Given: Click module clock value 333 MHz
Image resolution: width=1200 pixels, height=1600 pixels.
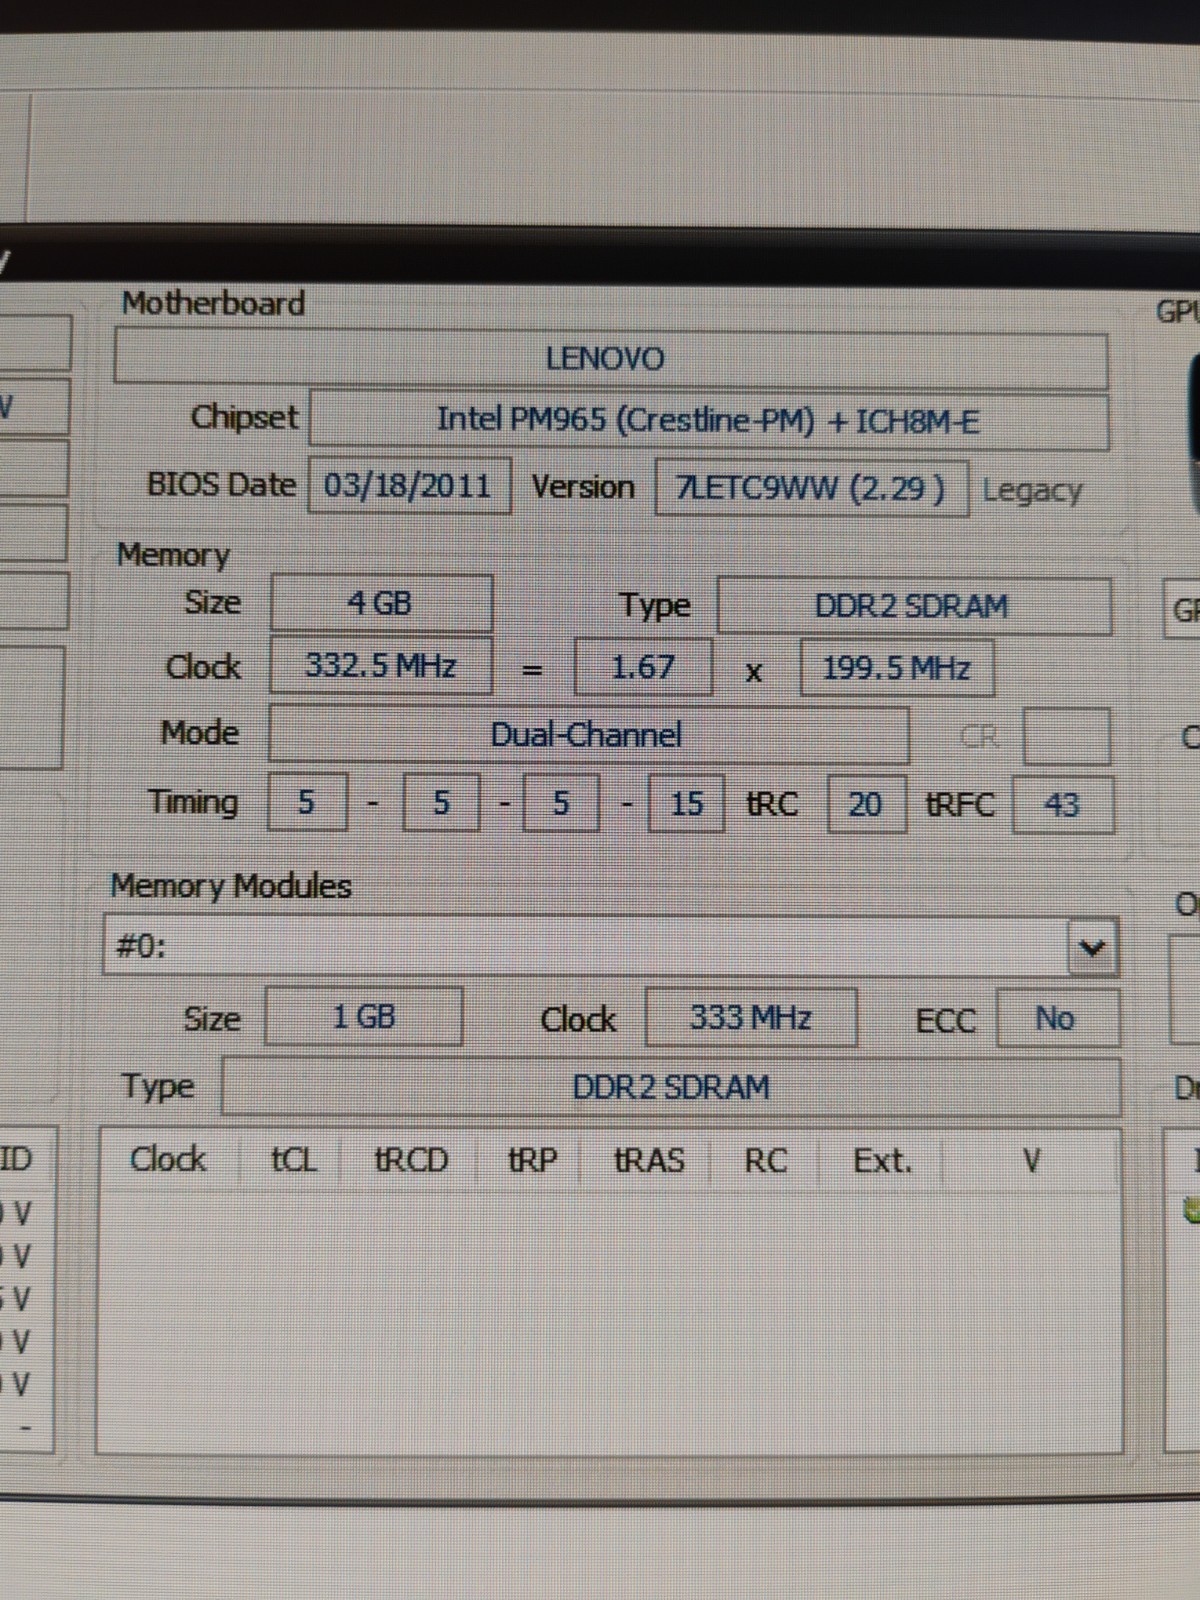Looking at the screenshot, I should [751, 1018].
